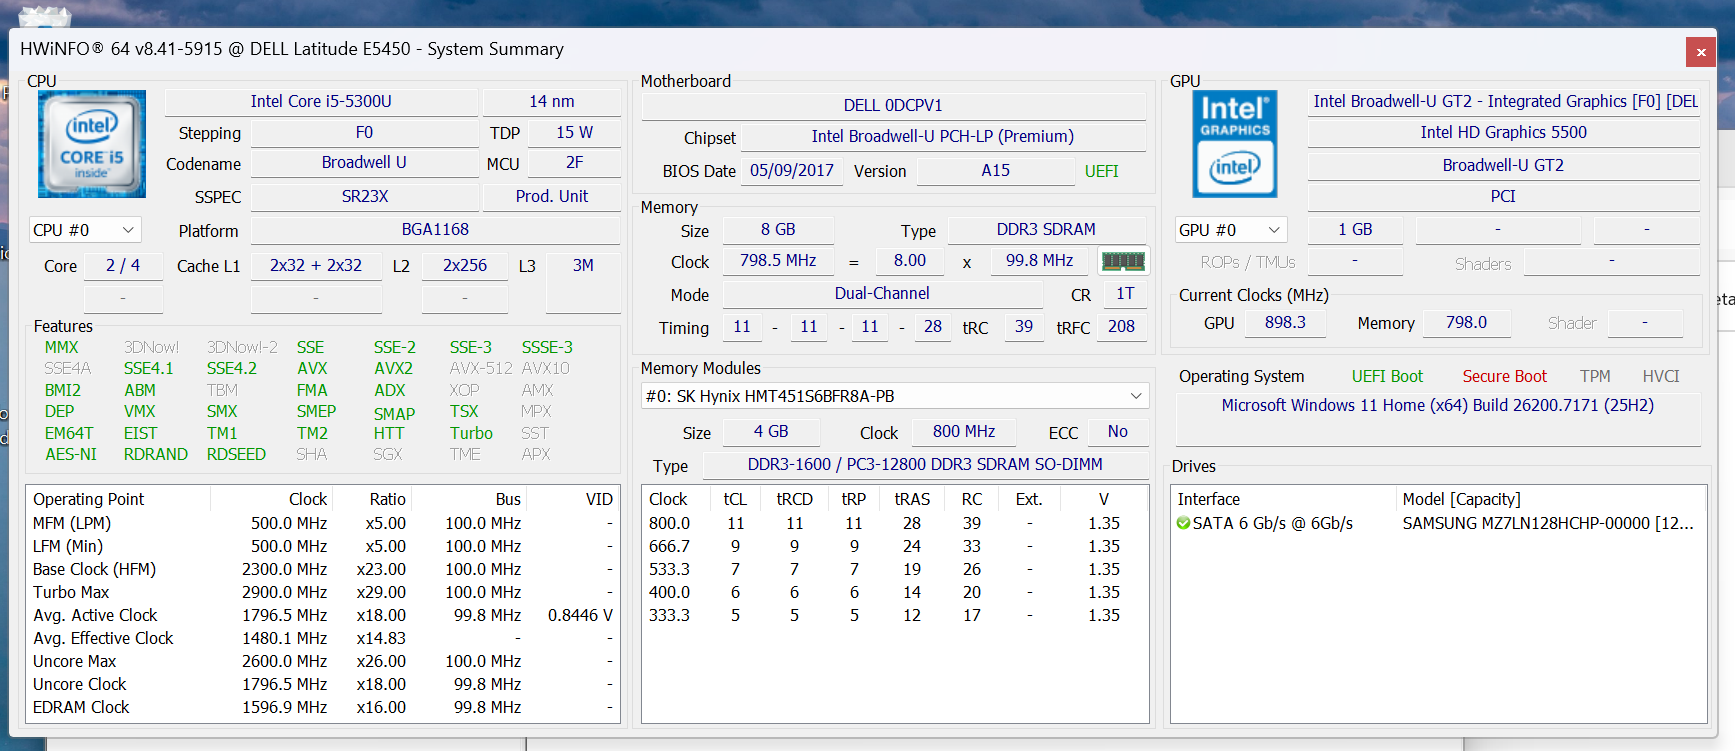The image size is (1735, 751).
Task: Click the module Clock value "800 MHz"
Action: pyautogui.click(x=964, y=431)
